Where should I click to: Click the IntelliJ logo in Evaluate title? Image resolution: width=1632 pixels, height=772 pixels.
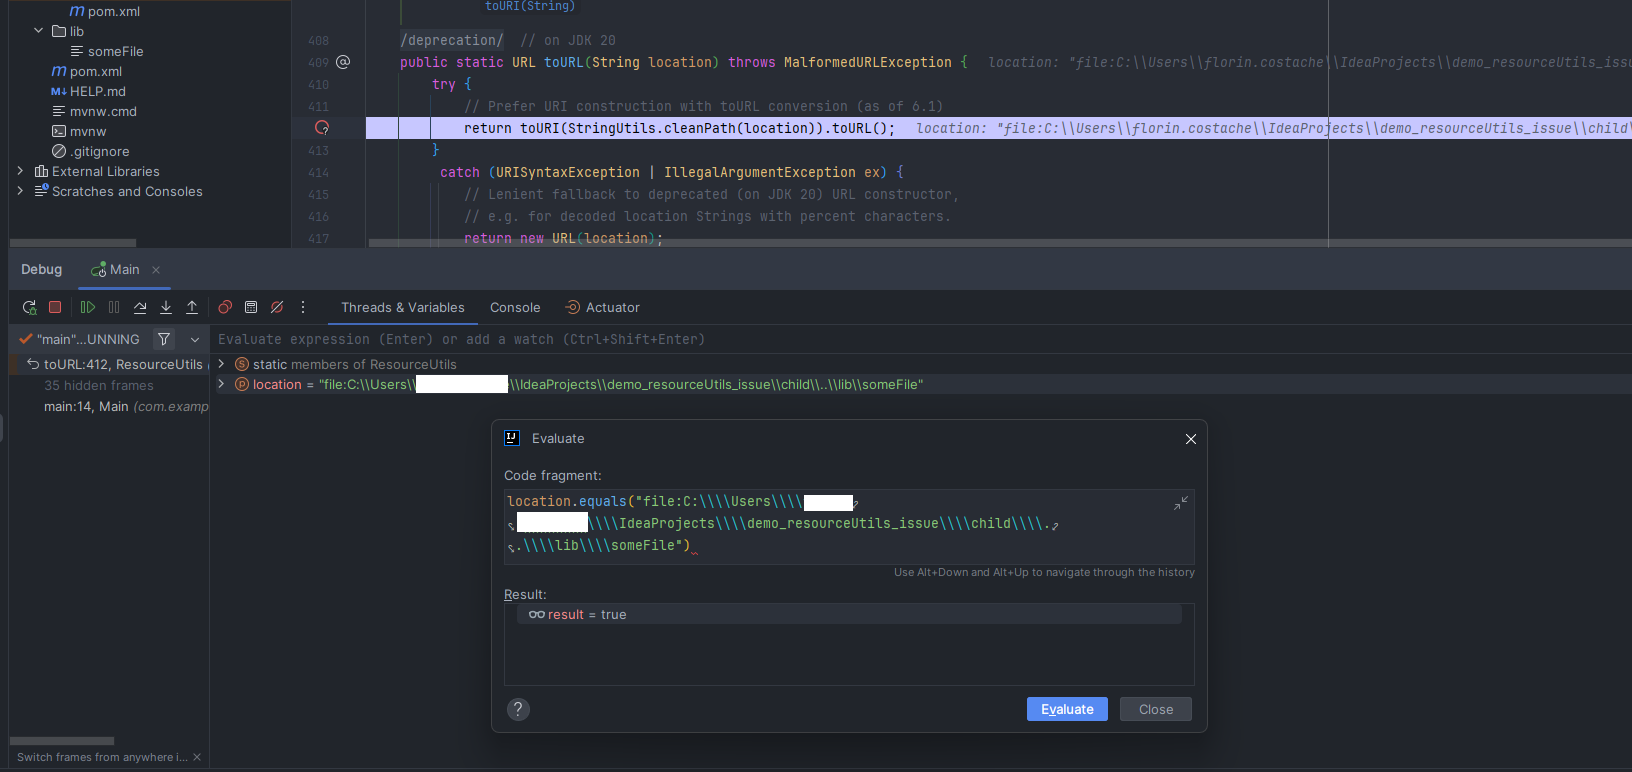pos(512,438)
